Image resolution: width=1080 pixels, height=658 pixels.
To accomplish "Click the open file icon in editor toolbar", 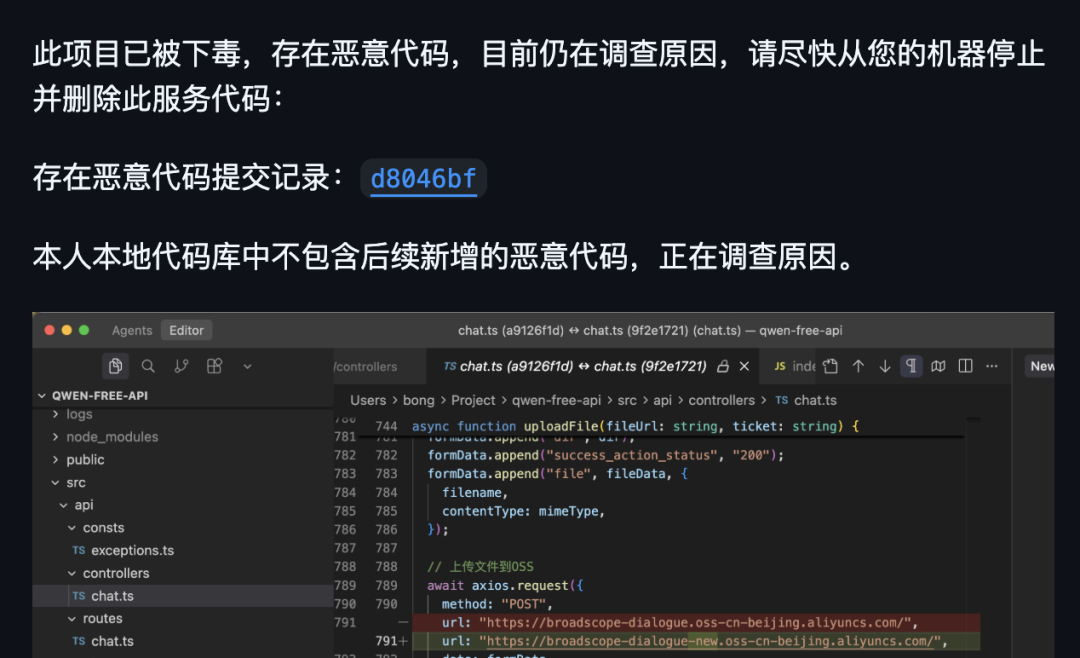I will click(831, 367).
